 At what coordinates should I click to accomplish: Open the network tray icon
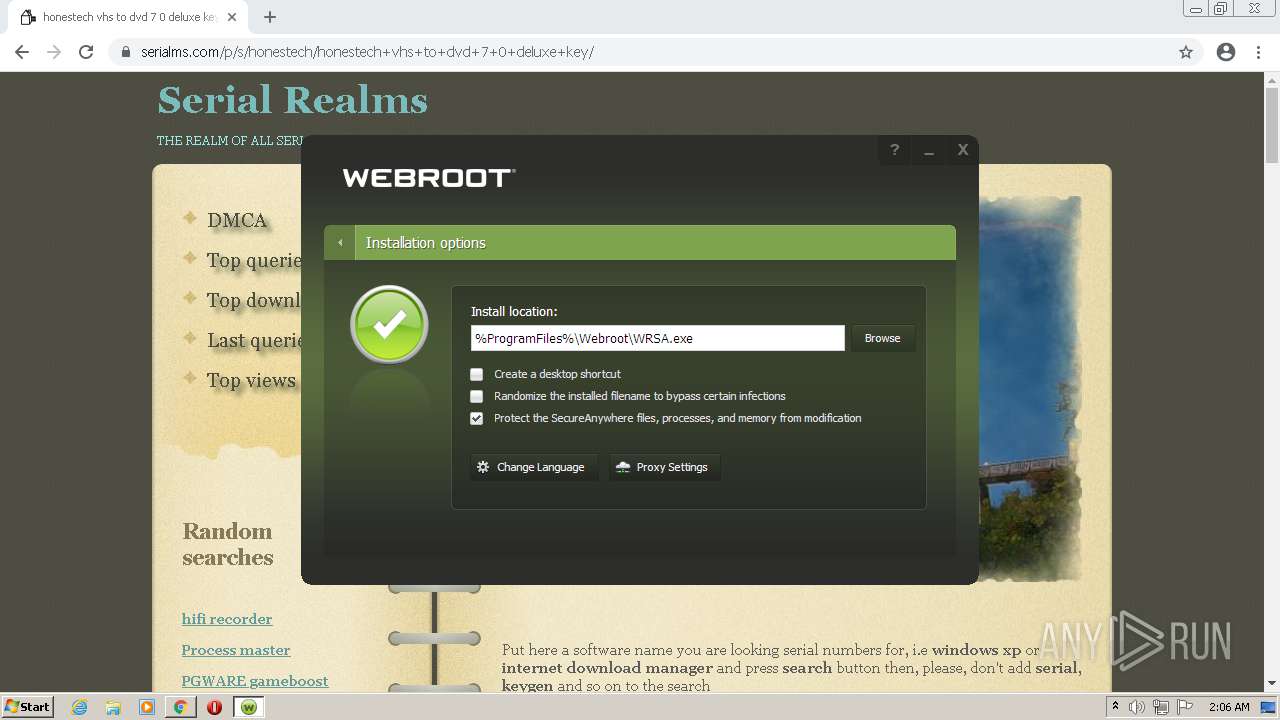click(x=1161, y=707)
